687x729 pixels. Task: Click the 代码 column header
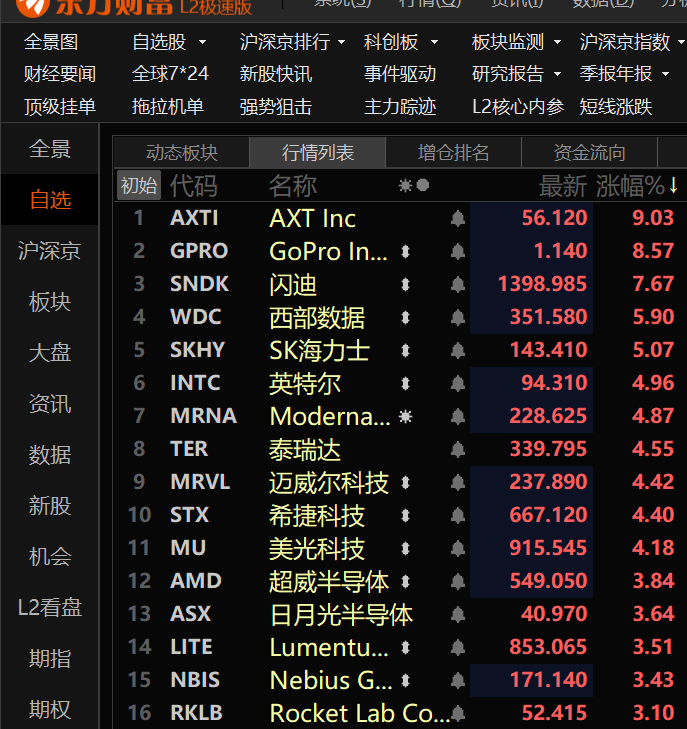point(194,186)
